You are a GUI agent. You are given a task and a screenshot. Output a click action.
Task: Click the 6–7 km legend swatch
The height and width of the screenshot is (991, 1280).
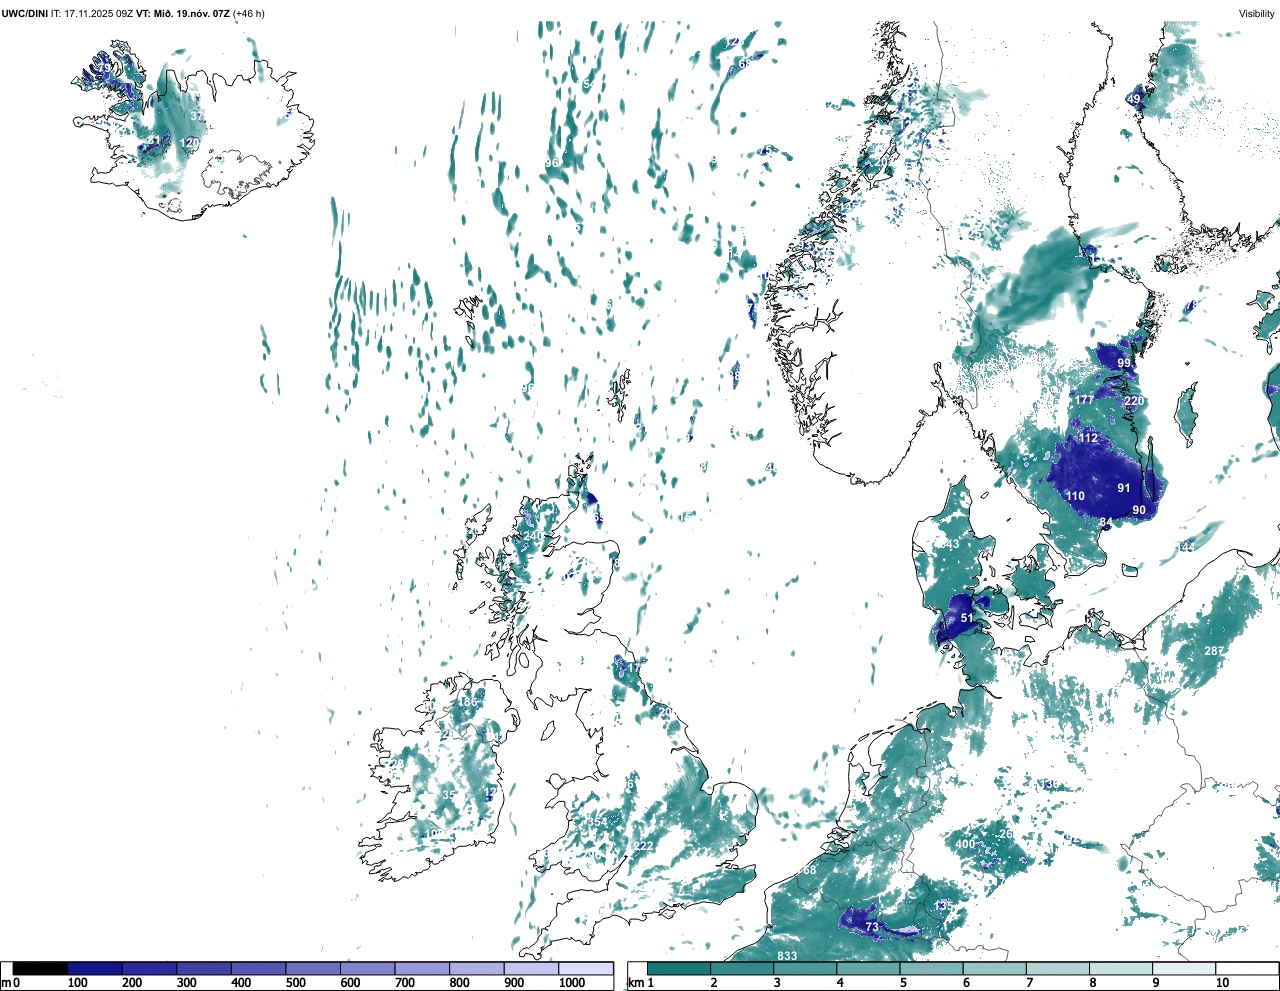click(x=994, y=969)
